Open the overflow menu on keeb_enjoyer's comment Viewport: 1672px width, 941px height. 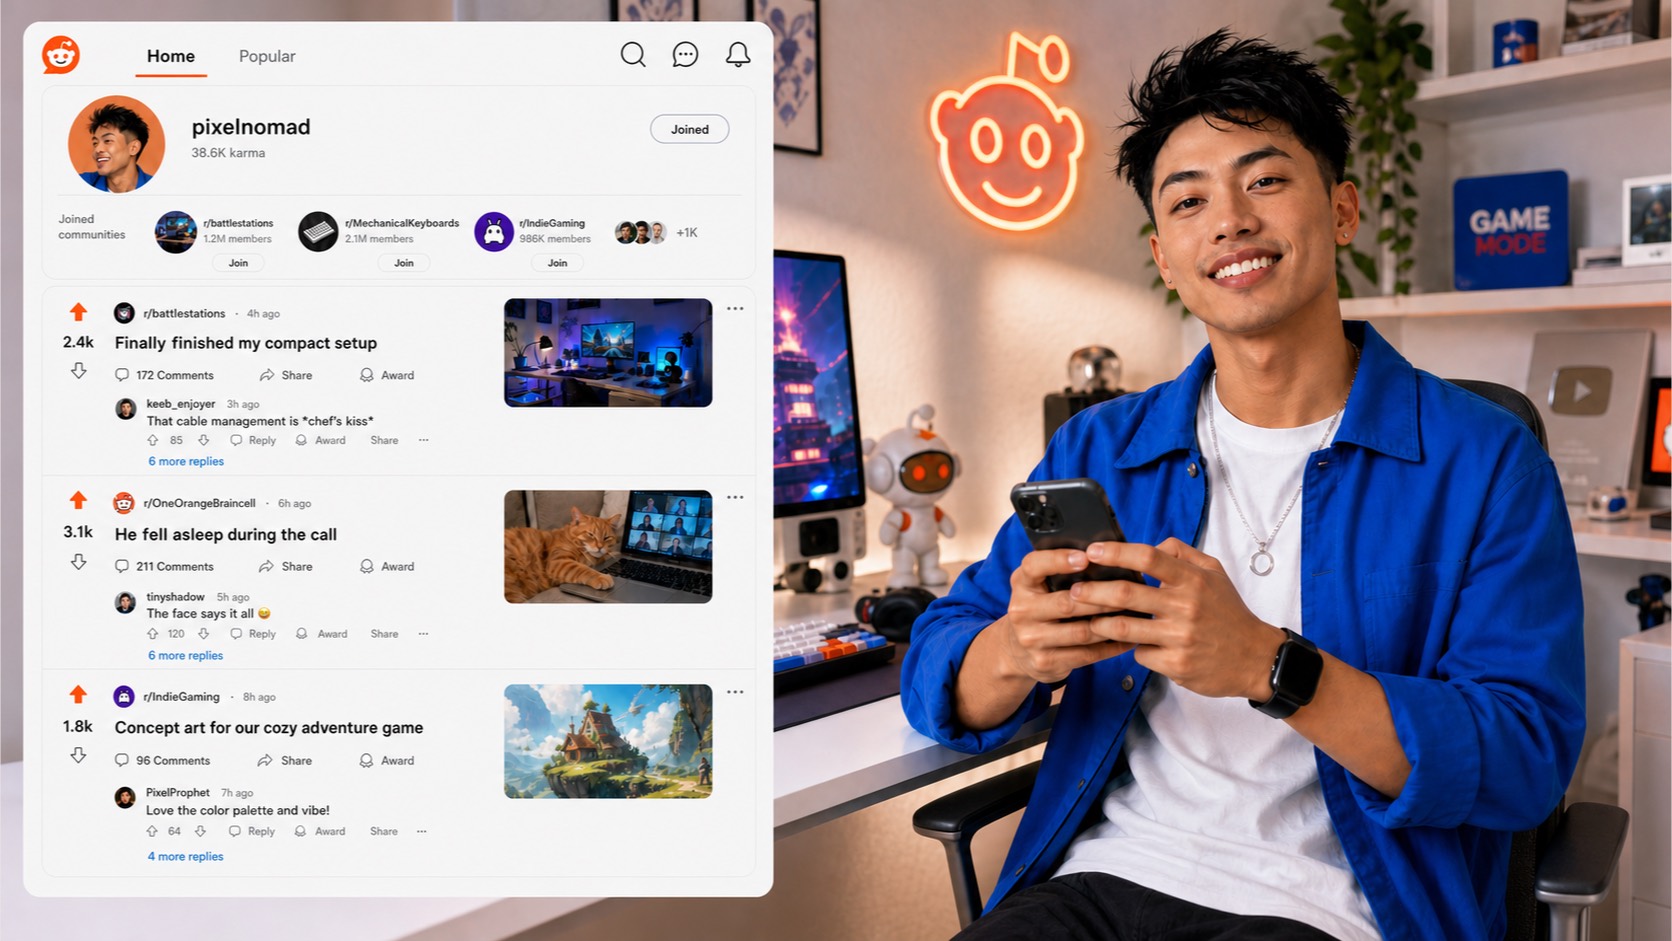pyautogui.click(x=423, y=440)
